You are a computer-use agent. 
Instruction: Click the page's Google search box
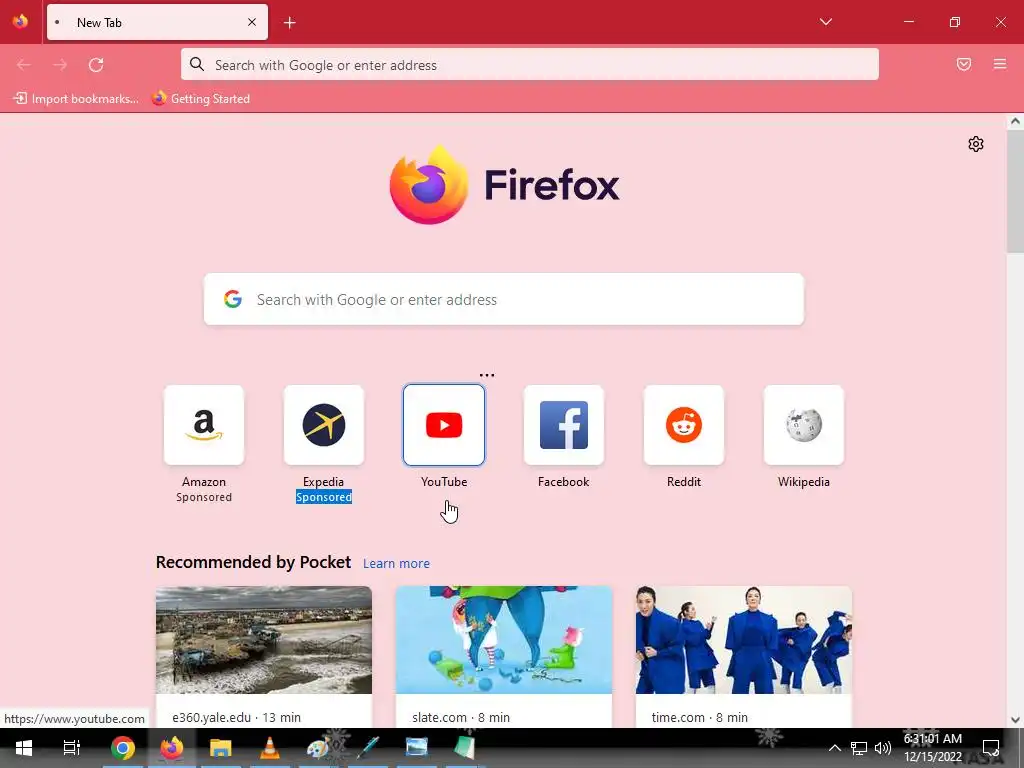click(x=504, y=299)
